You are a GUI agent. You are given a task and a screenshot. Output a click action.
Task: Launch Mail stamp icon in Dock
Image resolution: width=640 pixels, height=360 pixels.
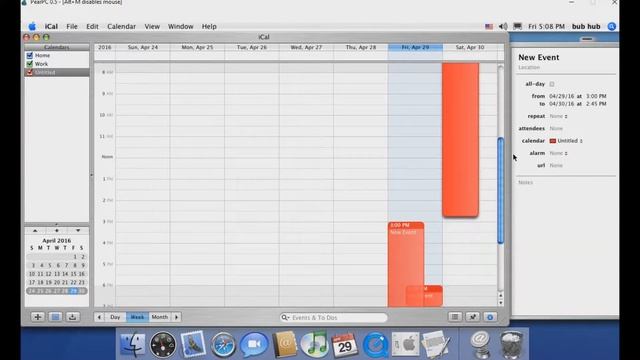(193, 344)
